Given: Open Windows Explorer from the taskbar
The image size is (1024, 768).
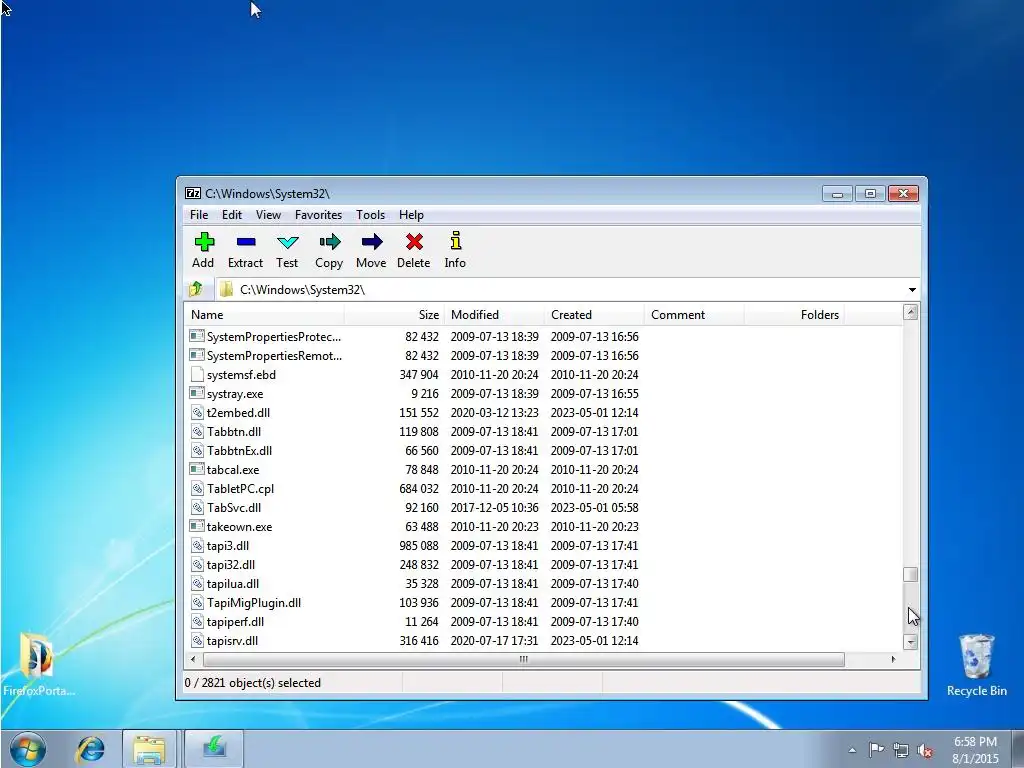Looking at the screenshot, I should (x=149, y=748).
